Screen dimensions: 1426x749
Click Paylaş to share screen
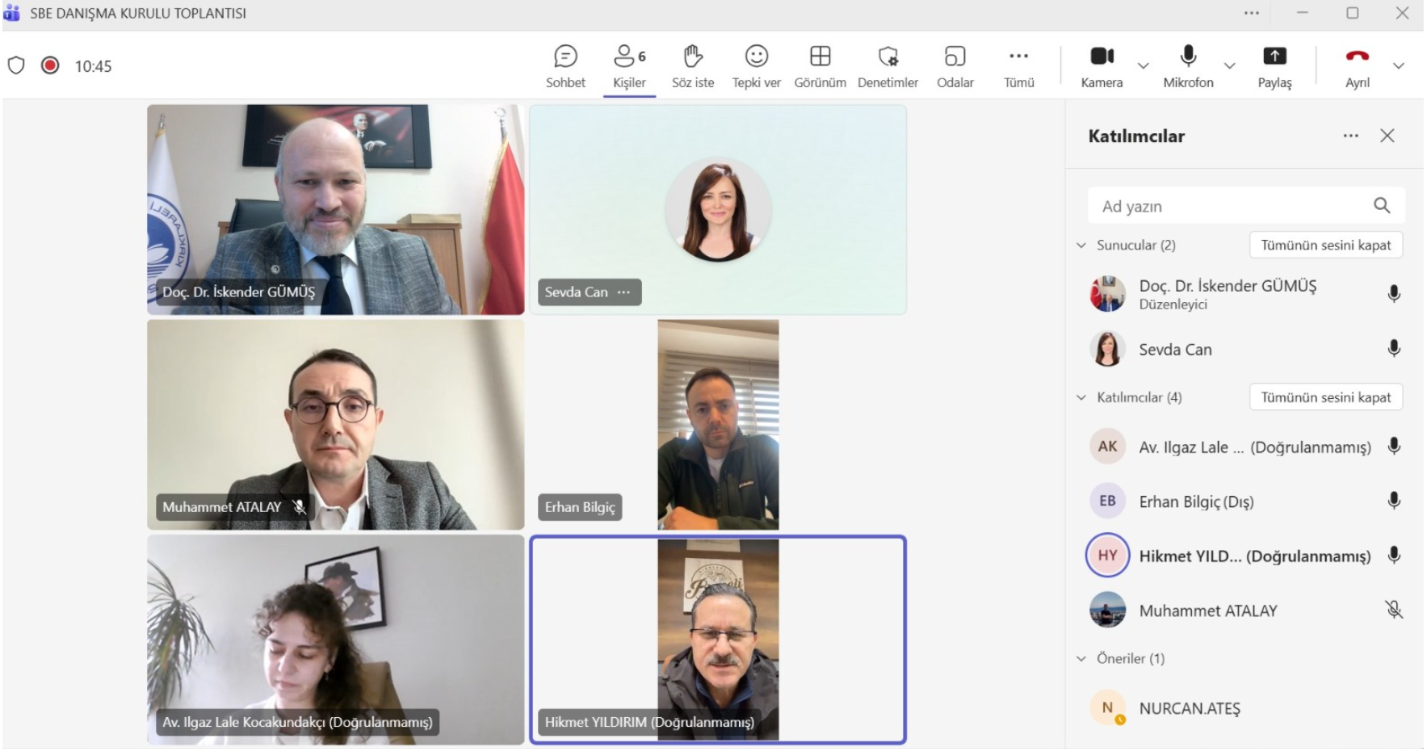click(1274, 66)
